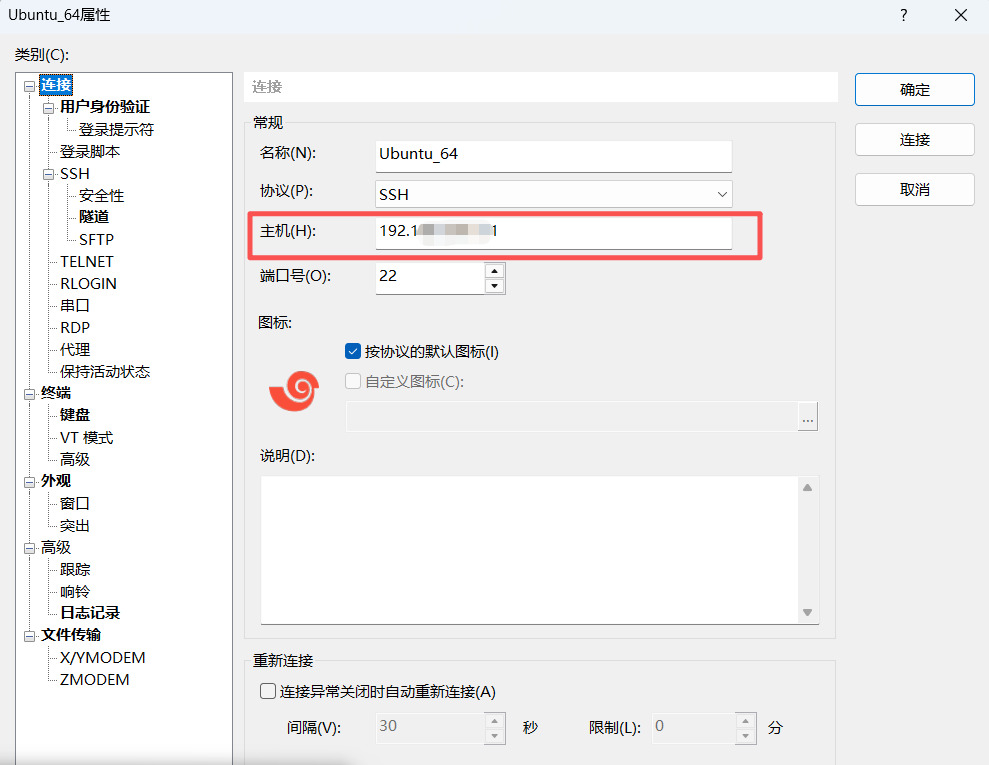The width and height of the screenshot is (989, 765).
Task: Select 突出 under 外观
Action: point(74,525)
